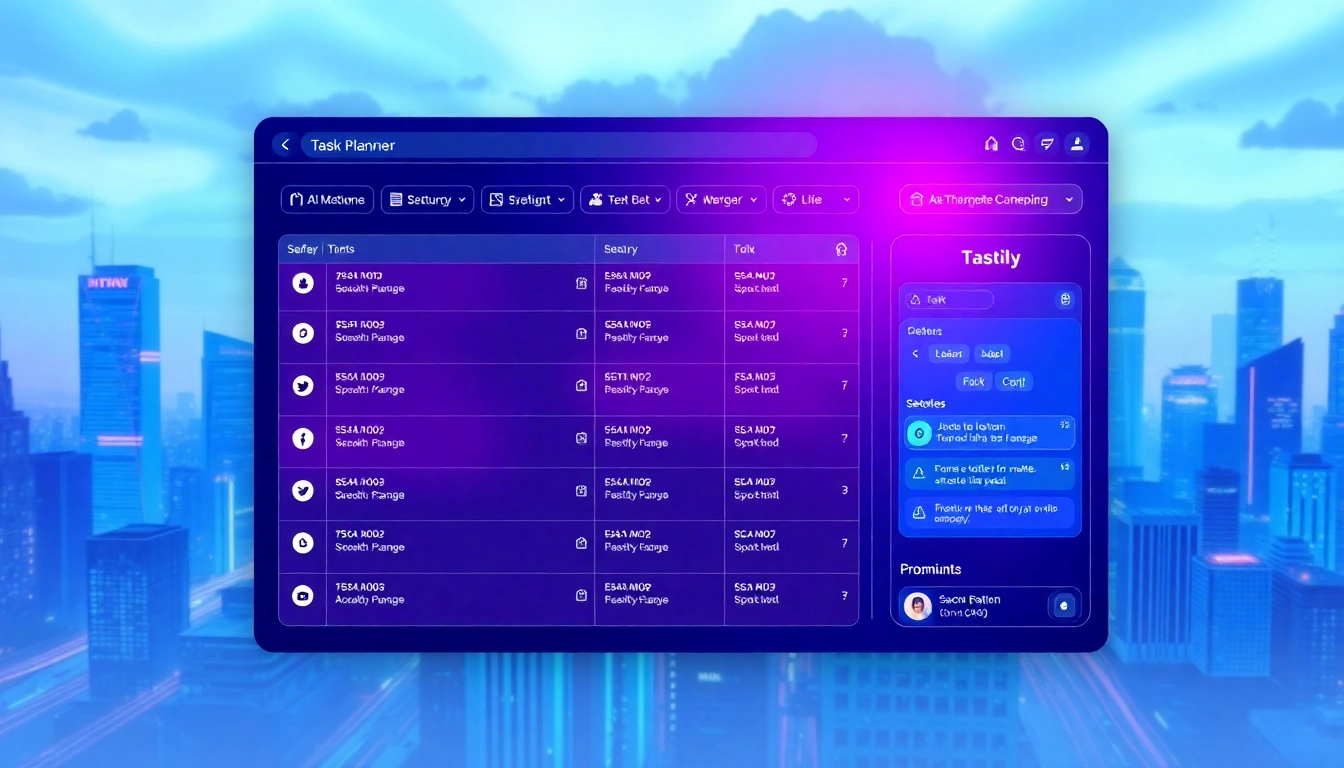Open the user profile icon at top right
The height and width of the screenshot is (768, 1344).
coord(1077,143)
